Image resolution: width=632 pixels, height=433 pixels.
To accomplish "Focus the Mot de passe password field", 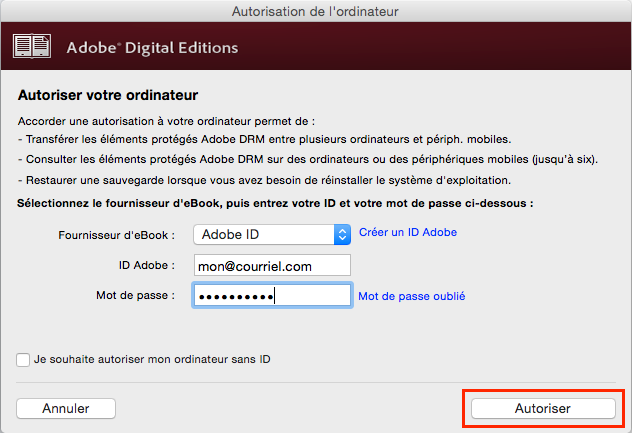I will 272,296.
